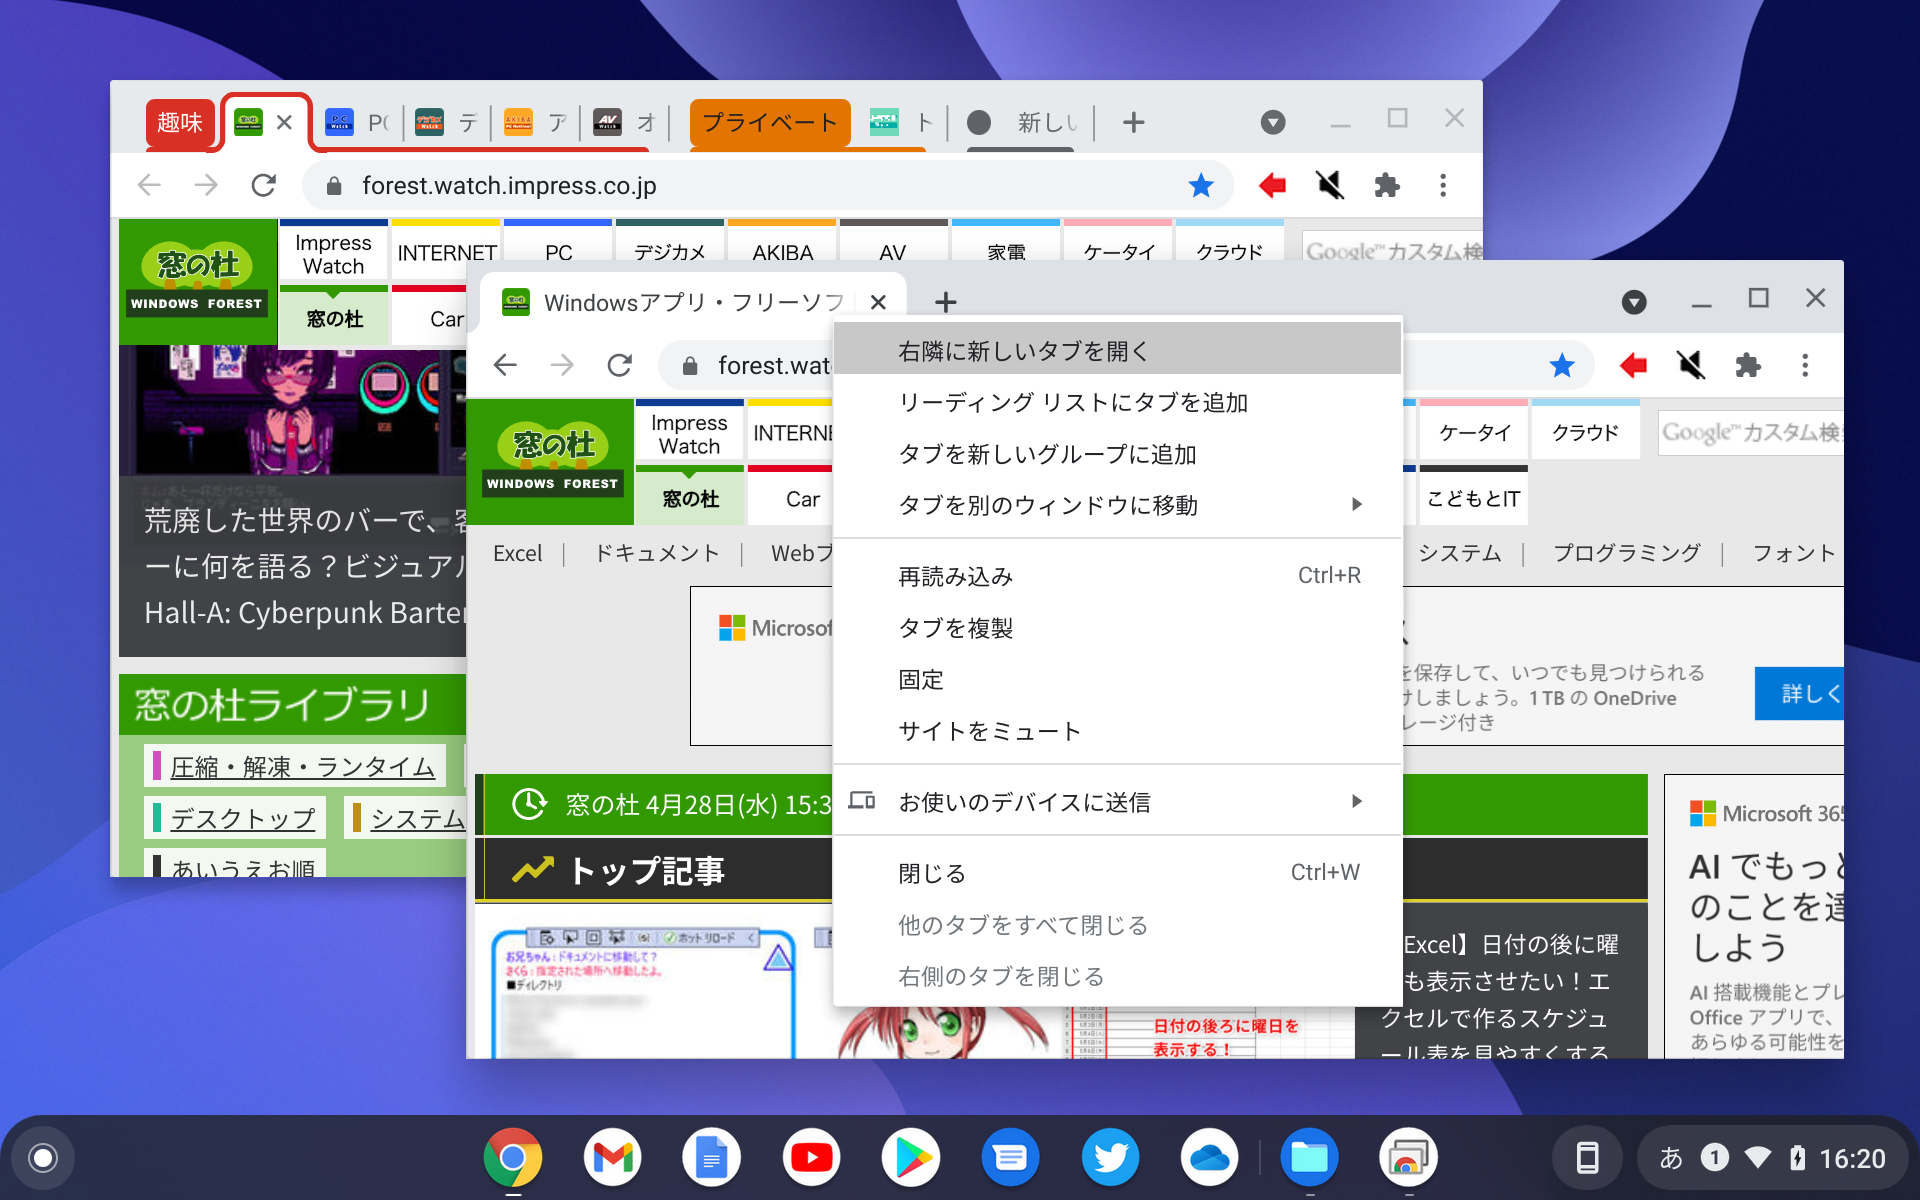The image size is (1920, 1200).
Task: Click the red arrow extension icon
Action: [x=1633, y=365]
